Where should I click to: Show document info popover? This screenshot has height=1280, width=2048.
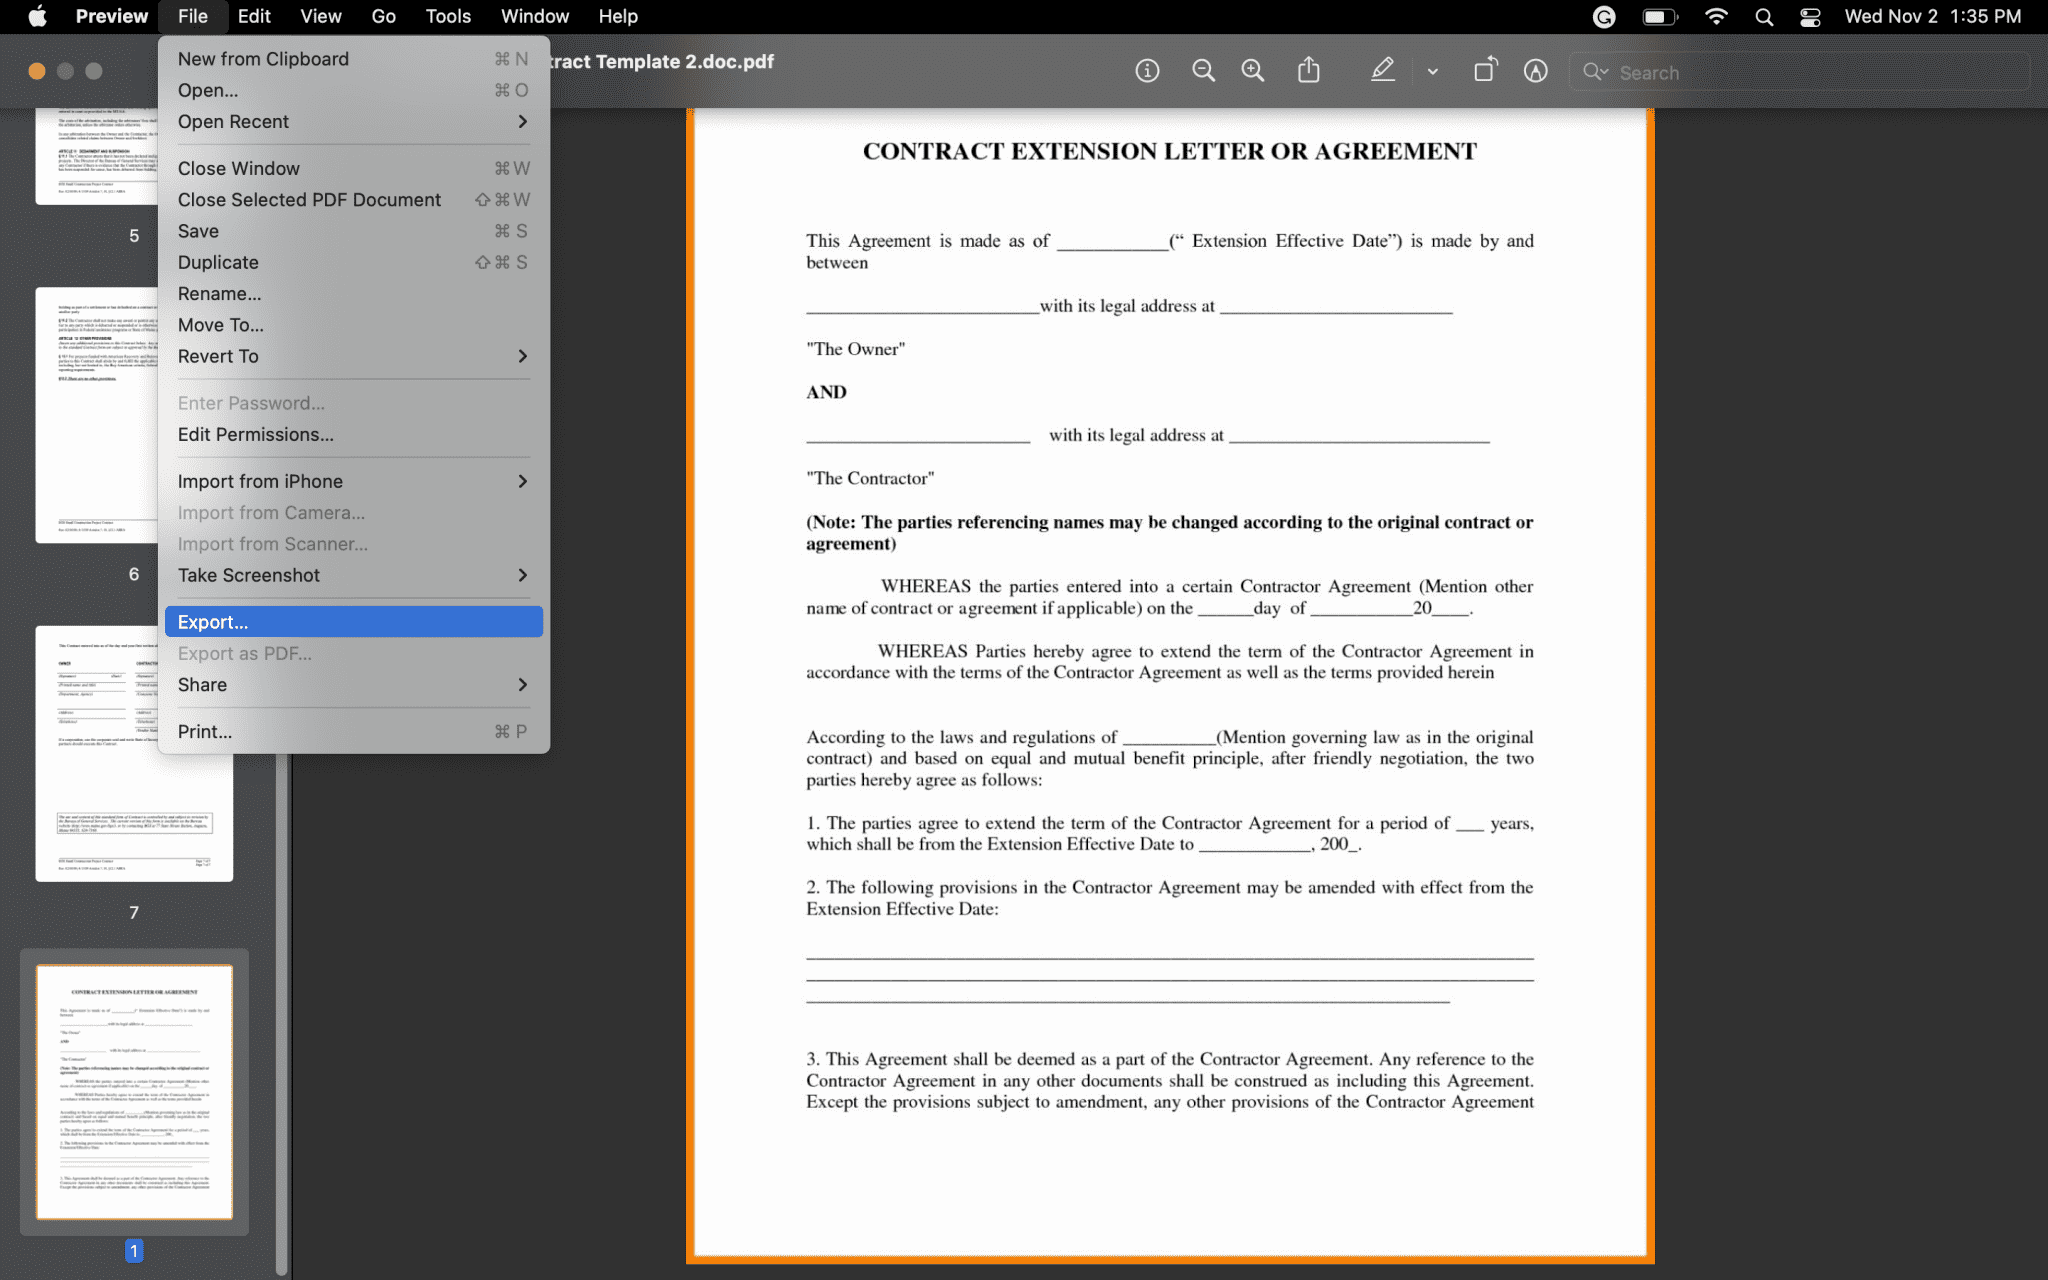click(x=1147, y=71)
